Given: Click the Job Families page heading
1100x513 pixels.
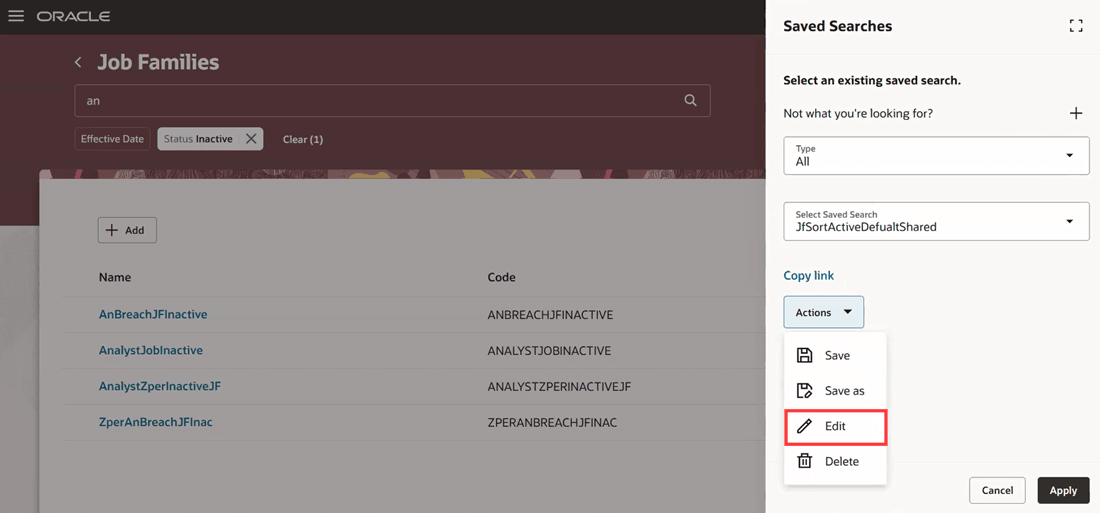Looking at the screenshot, I should pyautogui.click(x=158, y=62).
